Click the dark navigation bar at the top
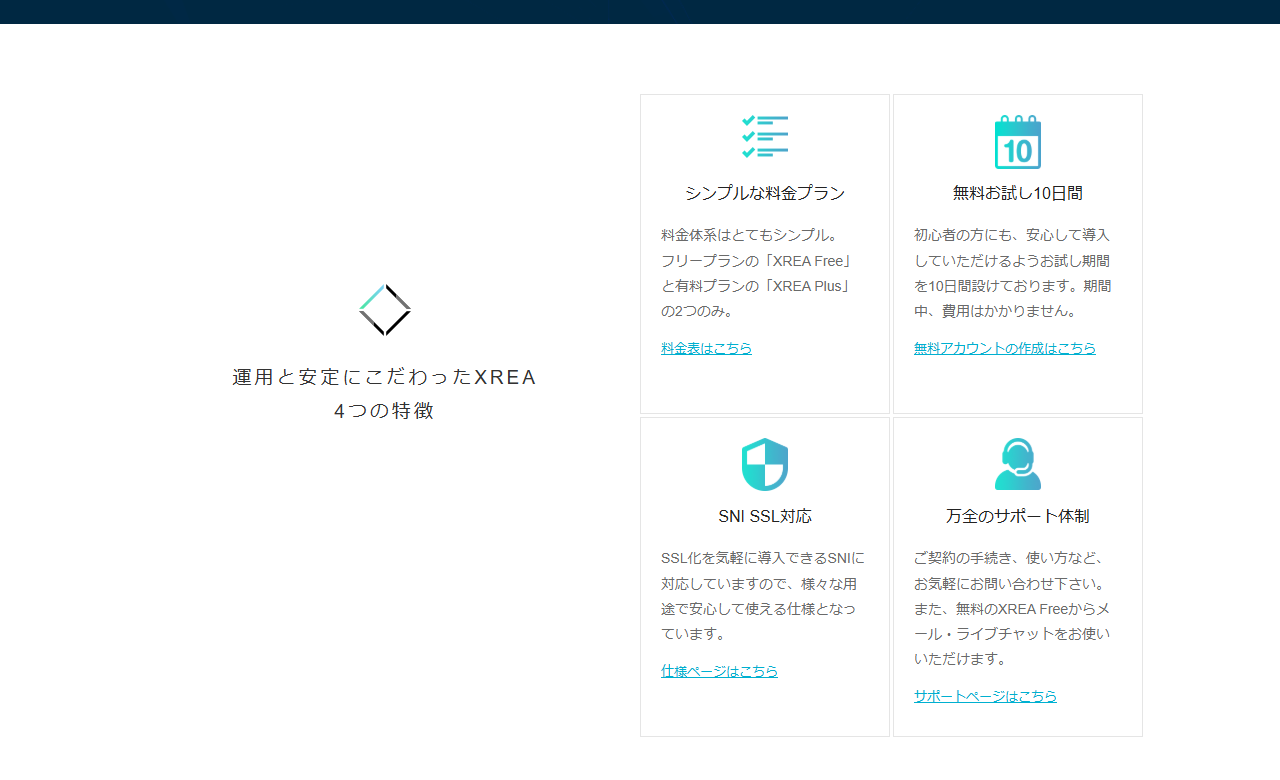1280x780 pixels. pyautogui.click(x=640, y=11)
